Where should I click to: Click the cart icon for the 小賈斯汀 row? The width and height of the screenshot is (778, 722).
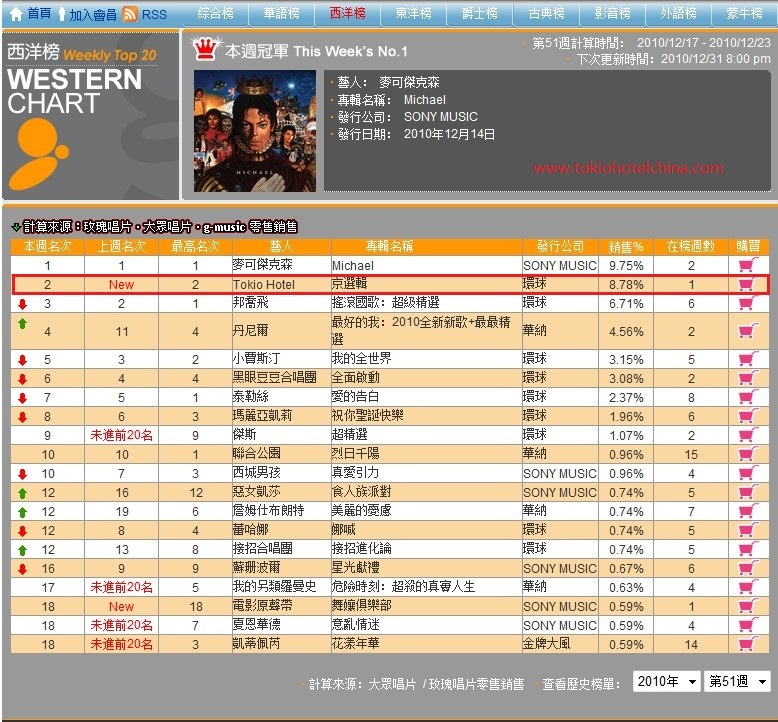(x=748, y=359)
